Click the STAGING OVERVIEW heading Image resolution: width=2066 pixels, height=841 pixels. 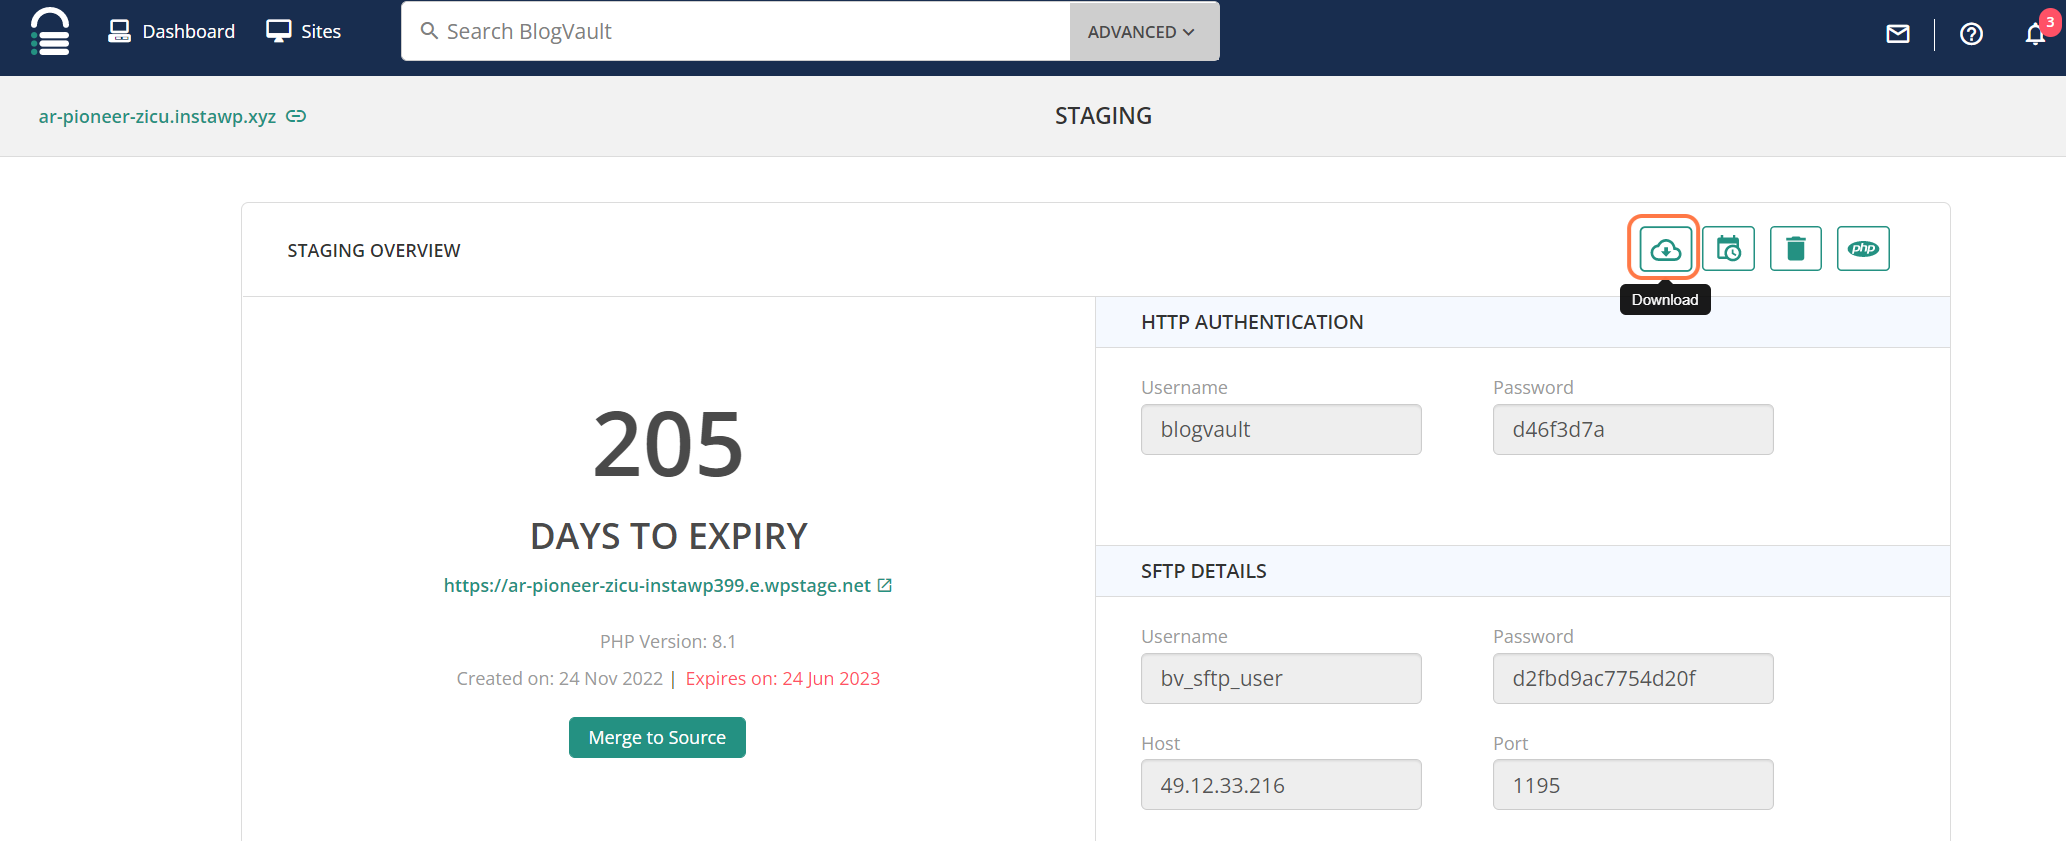point(374,250)
